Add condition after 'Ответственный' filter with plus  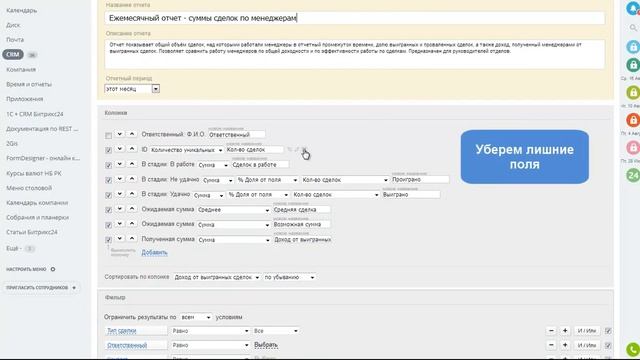565,345
